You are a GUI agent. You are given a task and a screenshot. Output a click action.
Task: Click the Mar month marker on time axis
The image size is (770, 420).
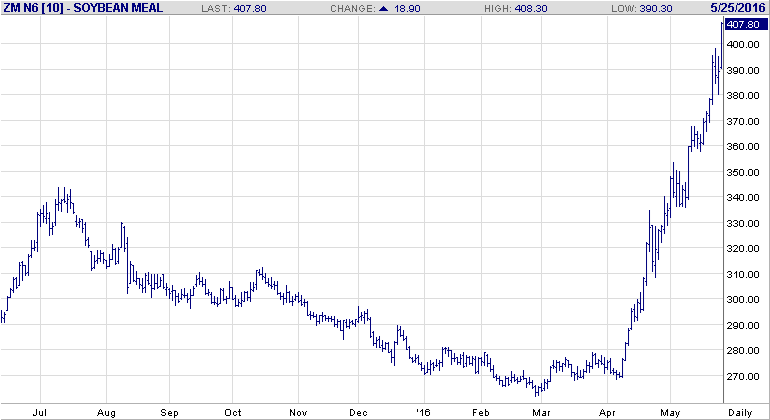click(541, 411)
